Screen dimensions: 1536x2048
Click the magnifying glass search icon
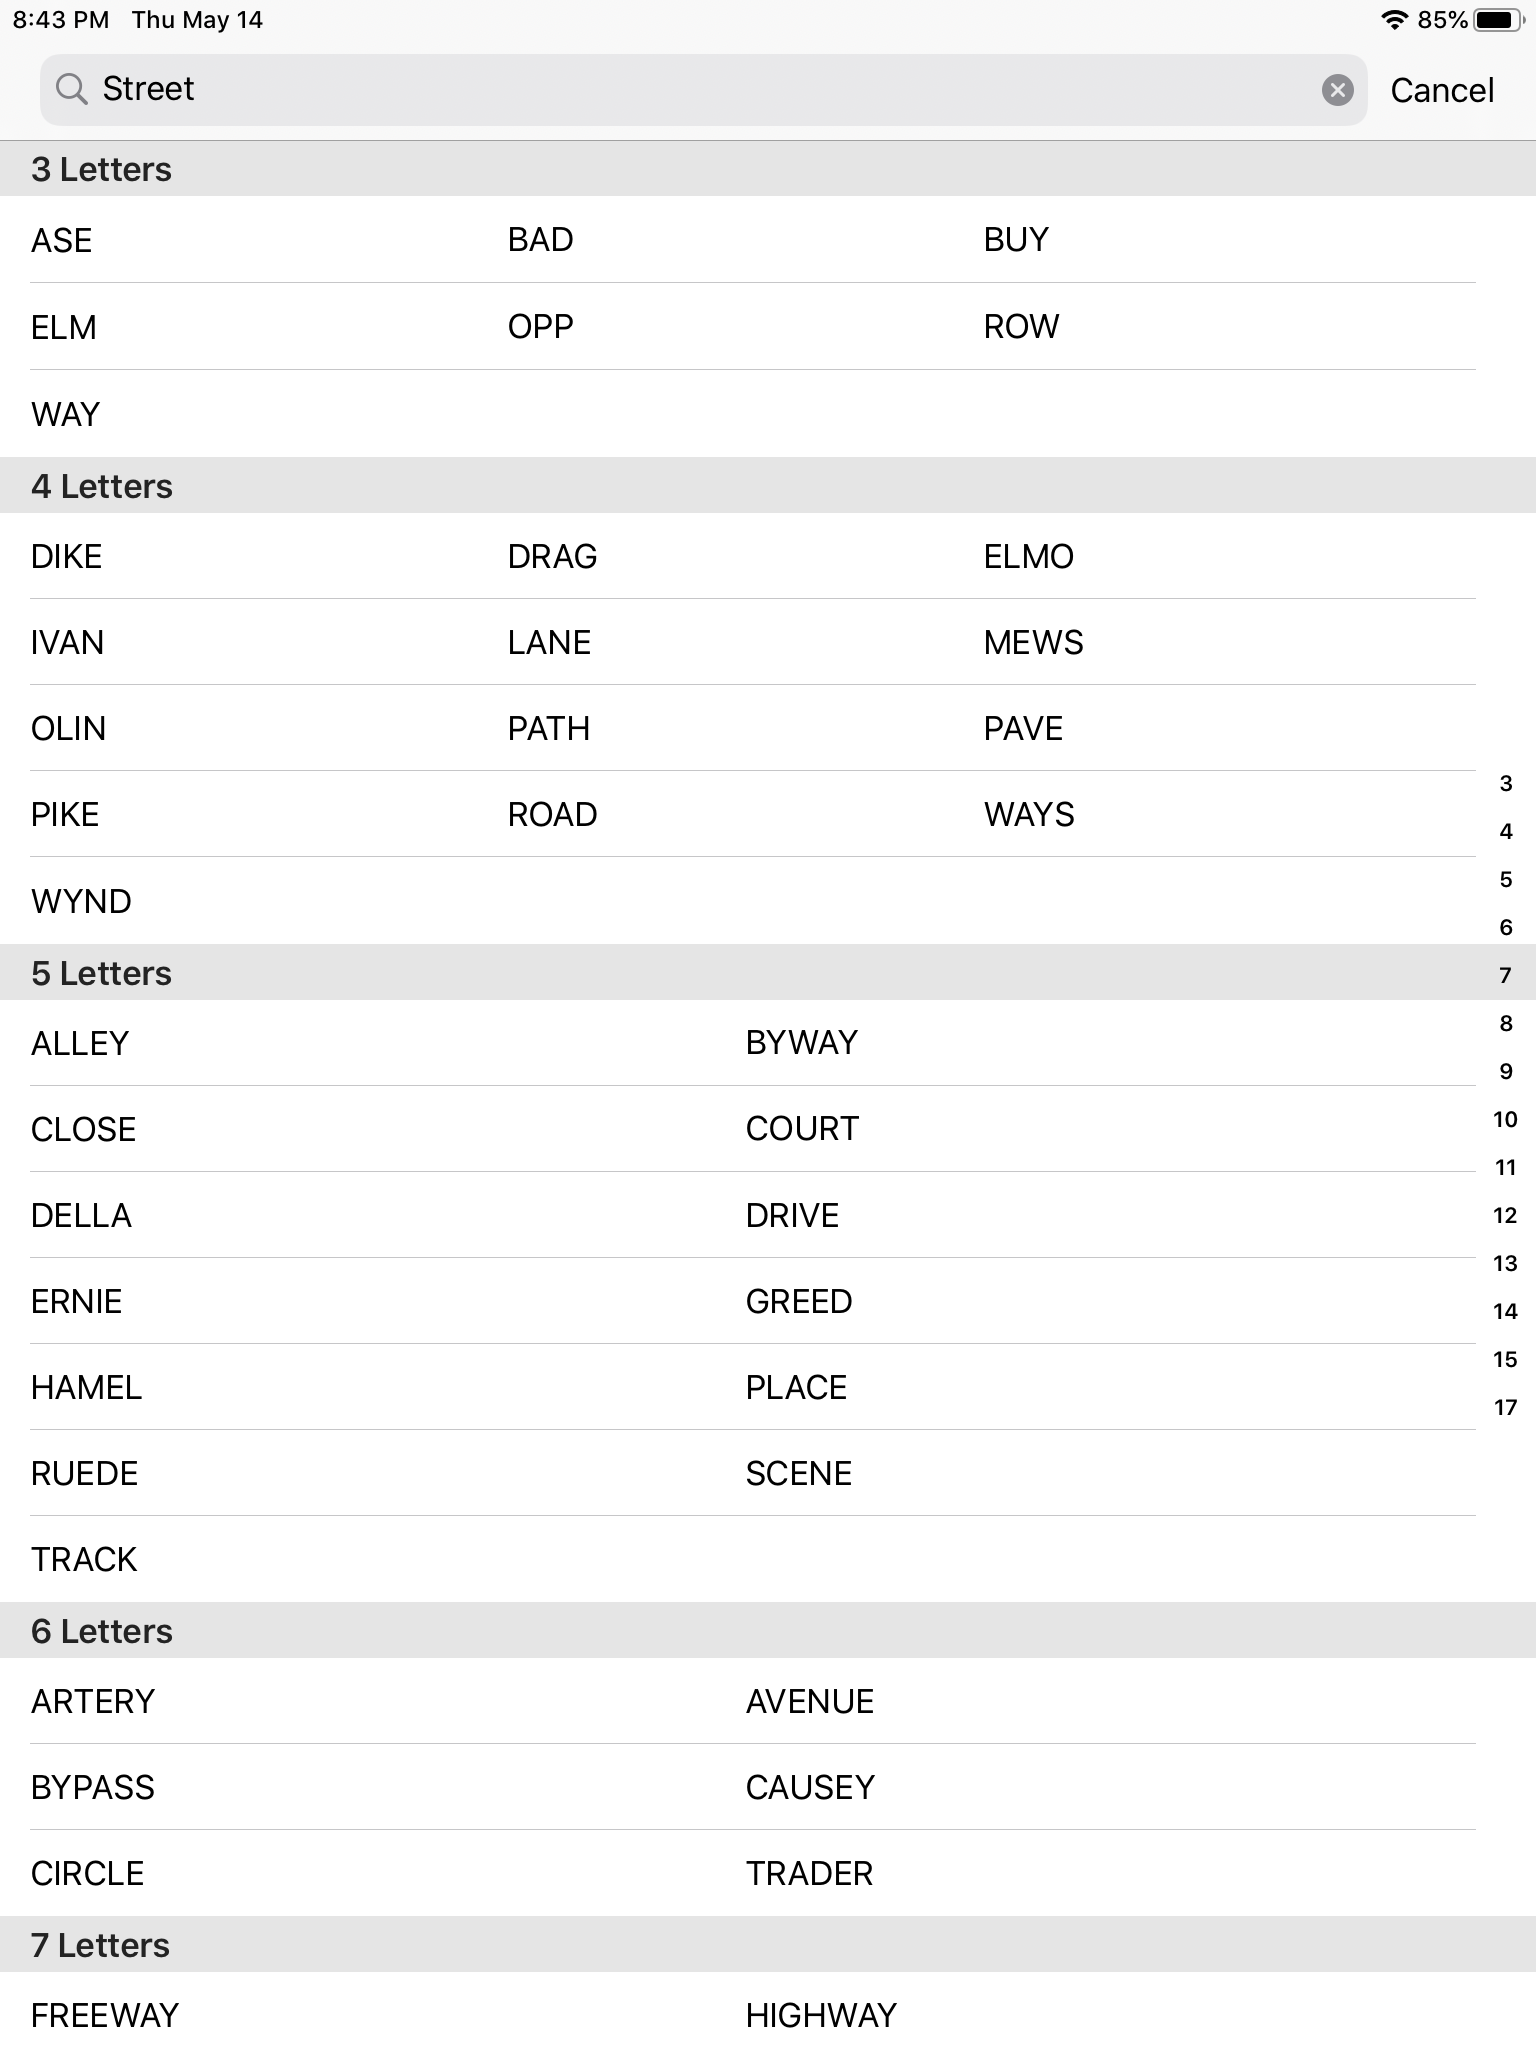point(73,89)
